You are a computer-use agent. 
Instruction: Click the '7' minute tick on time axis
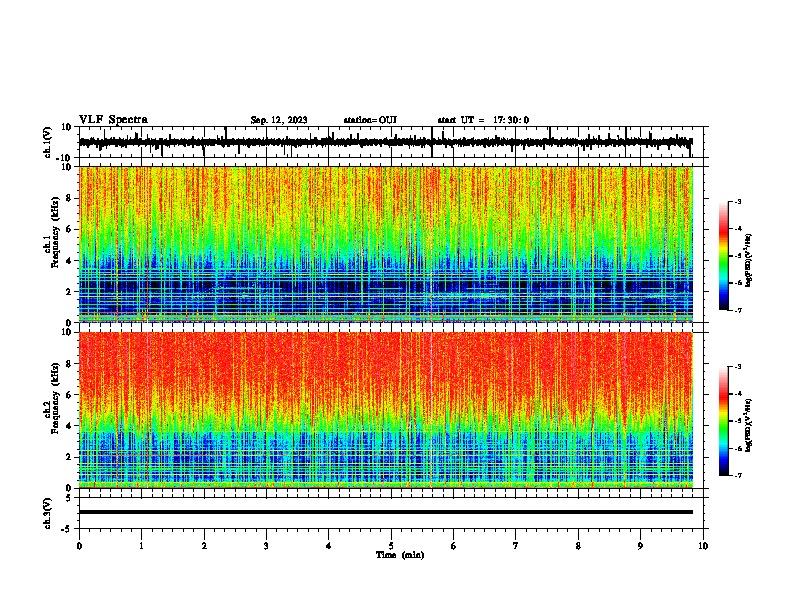tap(516, 546)
